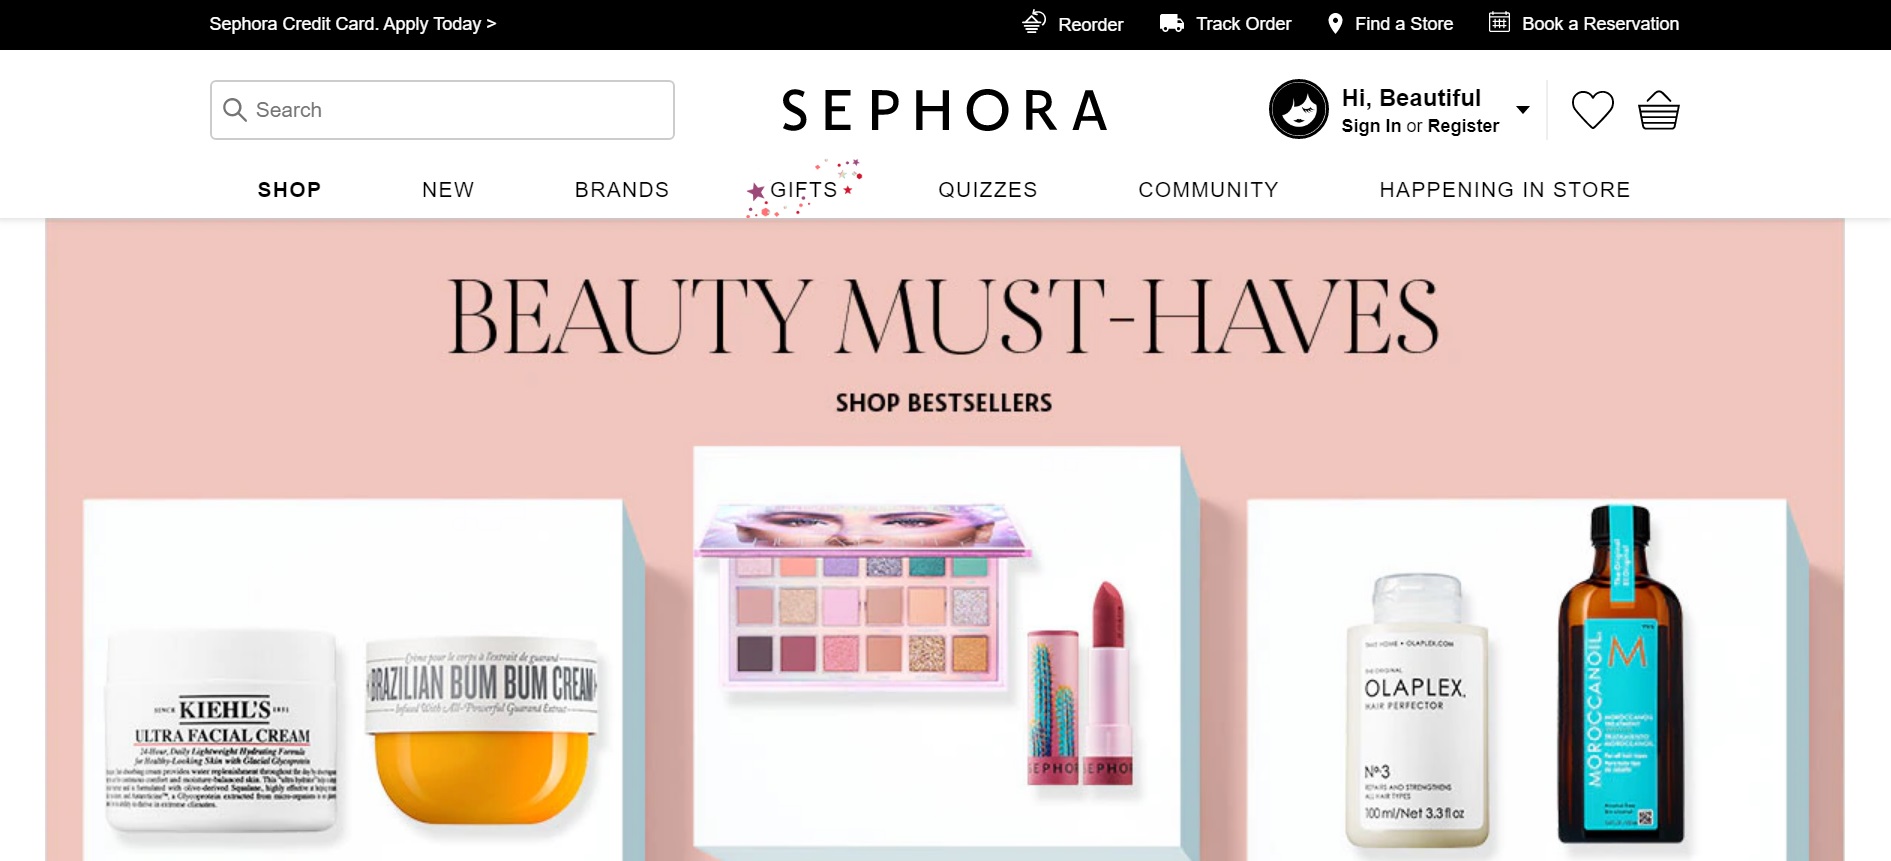Click the Sephora Credit Card Apply Today link
Viewport: 1891px width, 861px height.
pos(353,24)
